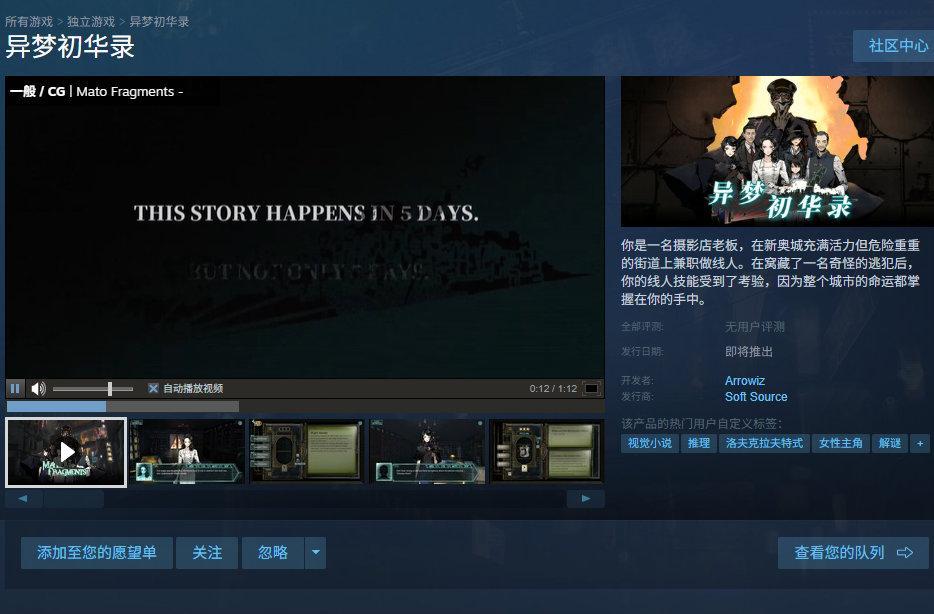Mute the video volume speaker icon
Image resolution: width=934 pixels, height=614 pixels.
click(x=38, y=389)
